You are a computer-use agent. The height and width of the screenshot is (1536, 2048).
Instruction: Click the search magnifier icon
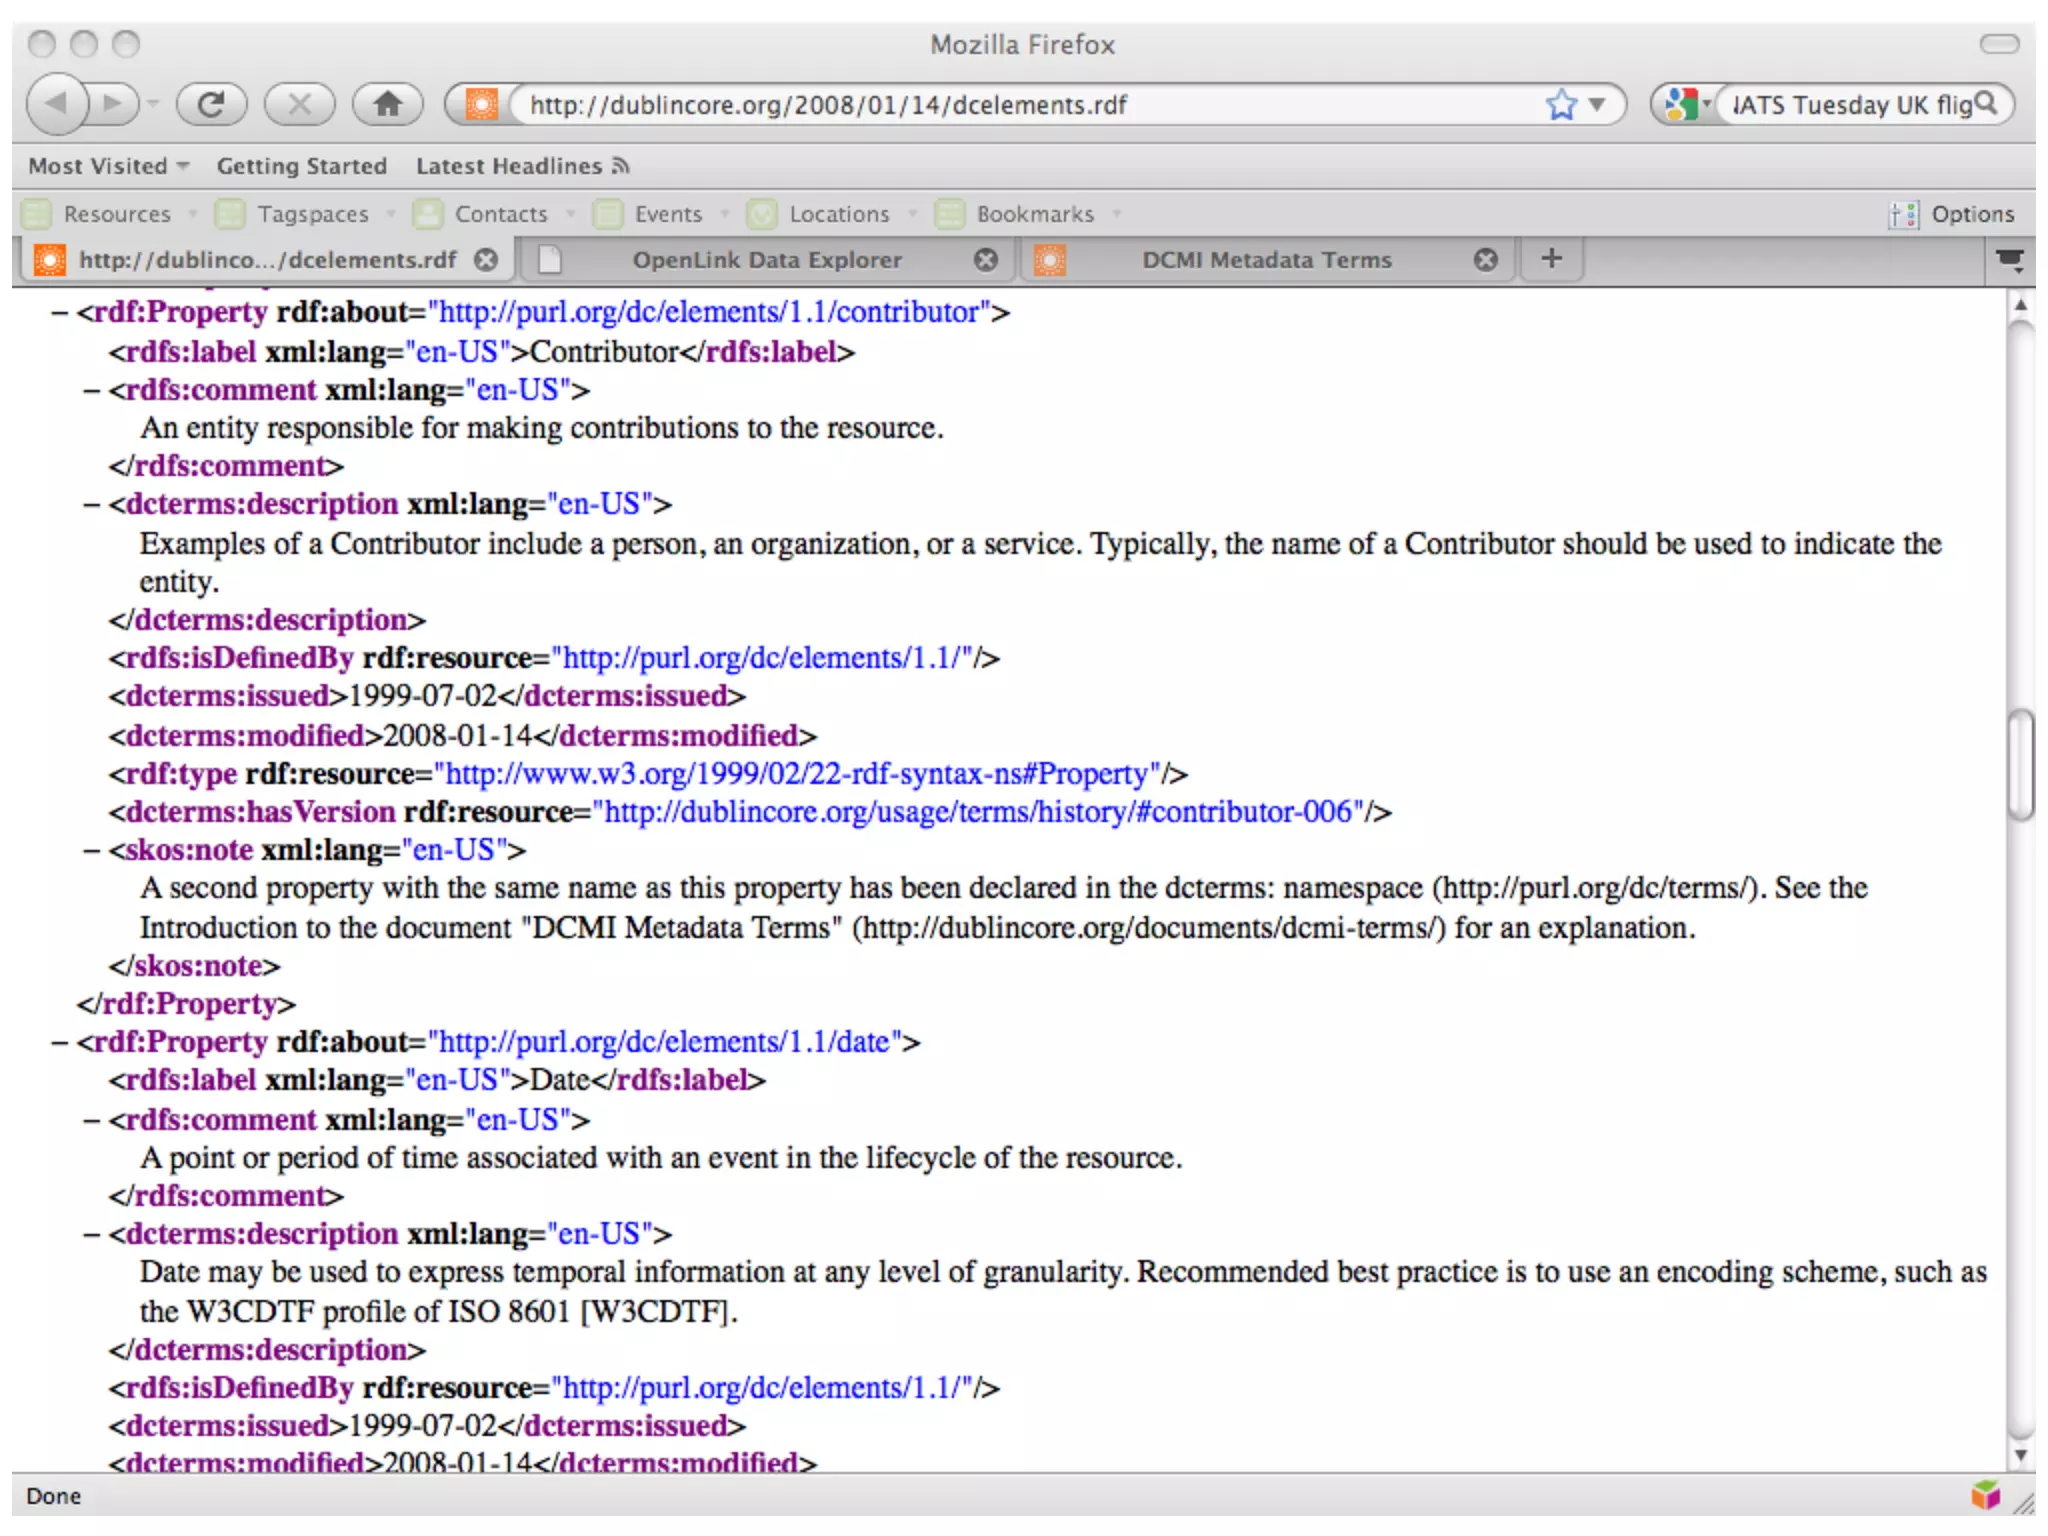point(1986,103)
